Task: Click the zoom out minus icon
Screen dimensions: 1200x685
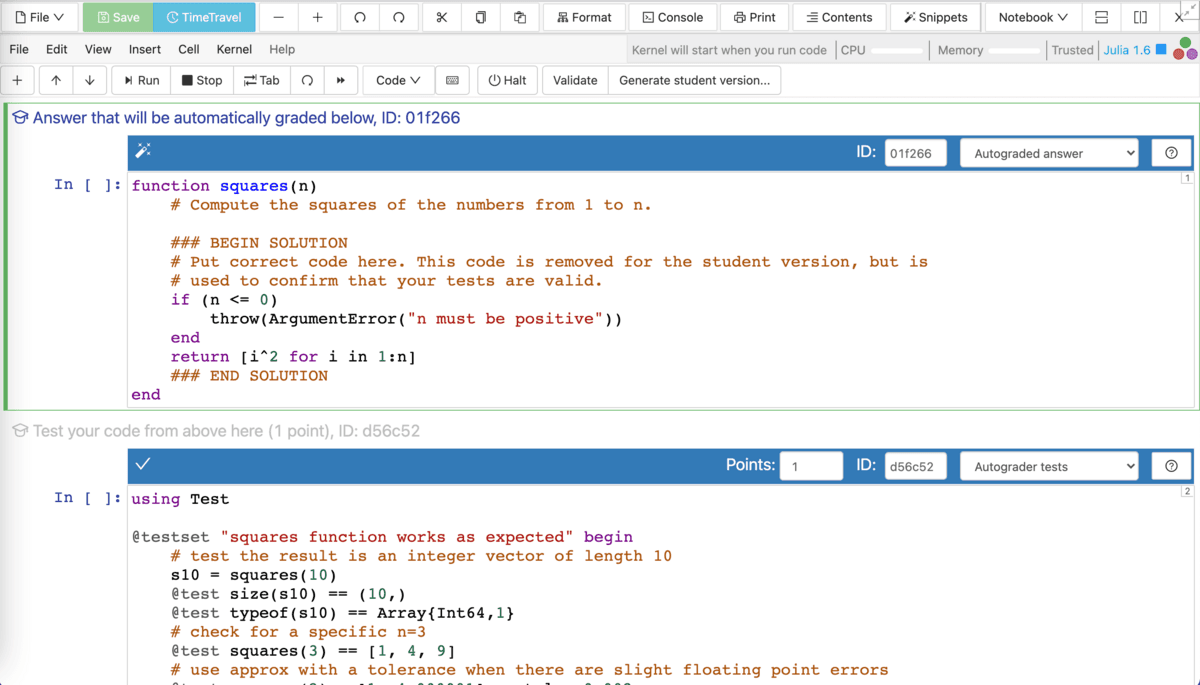Action: coord(279,17)
